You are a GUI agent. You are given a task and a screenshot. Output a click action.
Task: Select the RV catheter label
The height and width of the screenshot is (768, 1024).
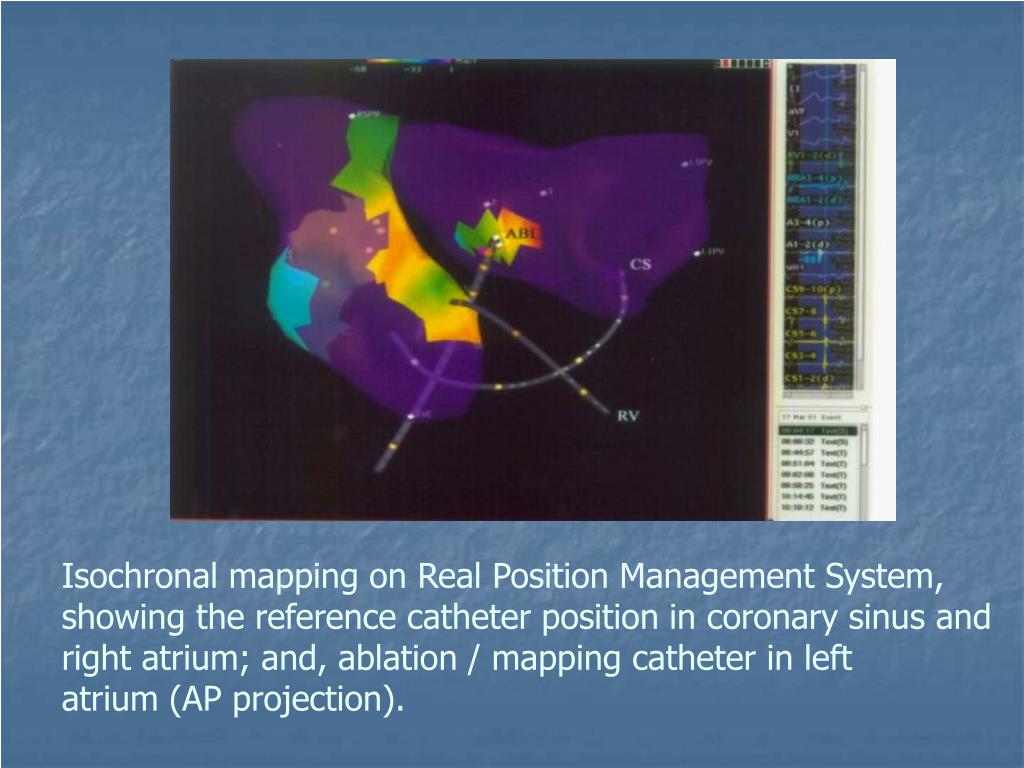click(x=628, y=415)
